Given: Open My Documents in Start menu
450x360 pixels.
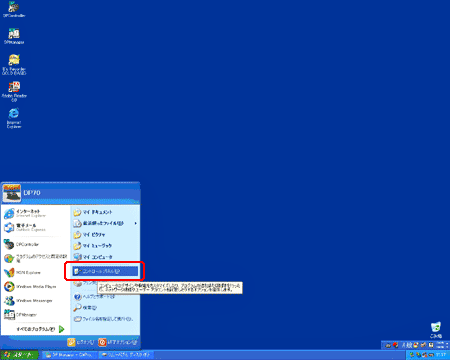Looking at the screenshot, I should (105, 212).
